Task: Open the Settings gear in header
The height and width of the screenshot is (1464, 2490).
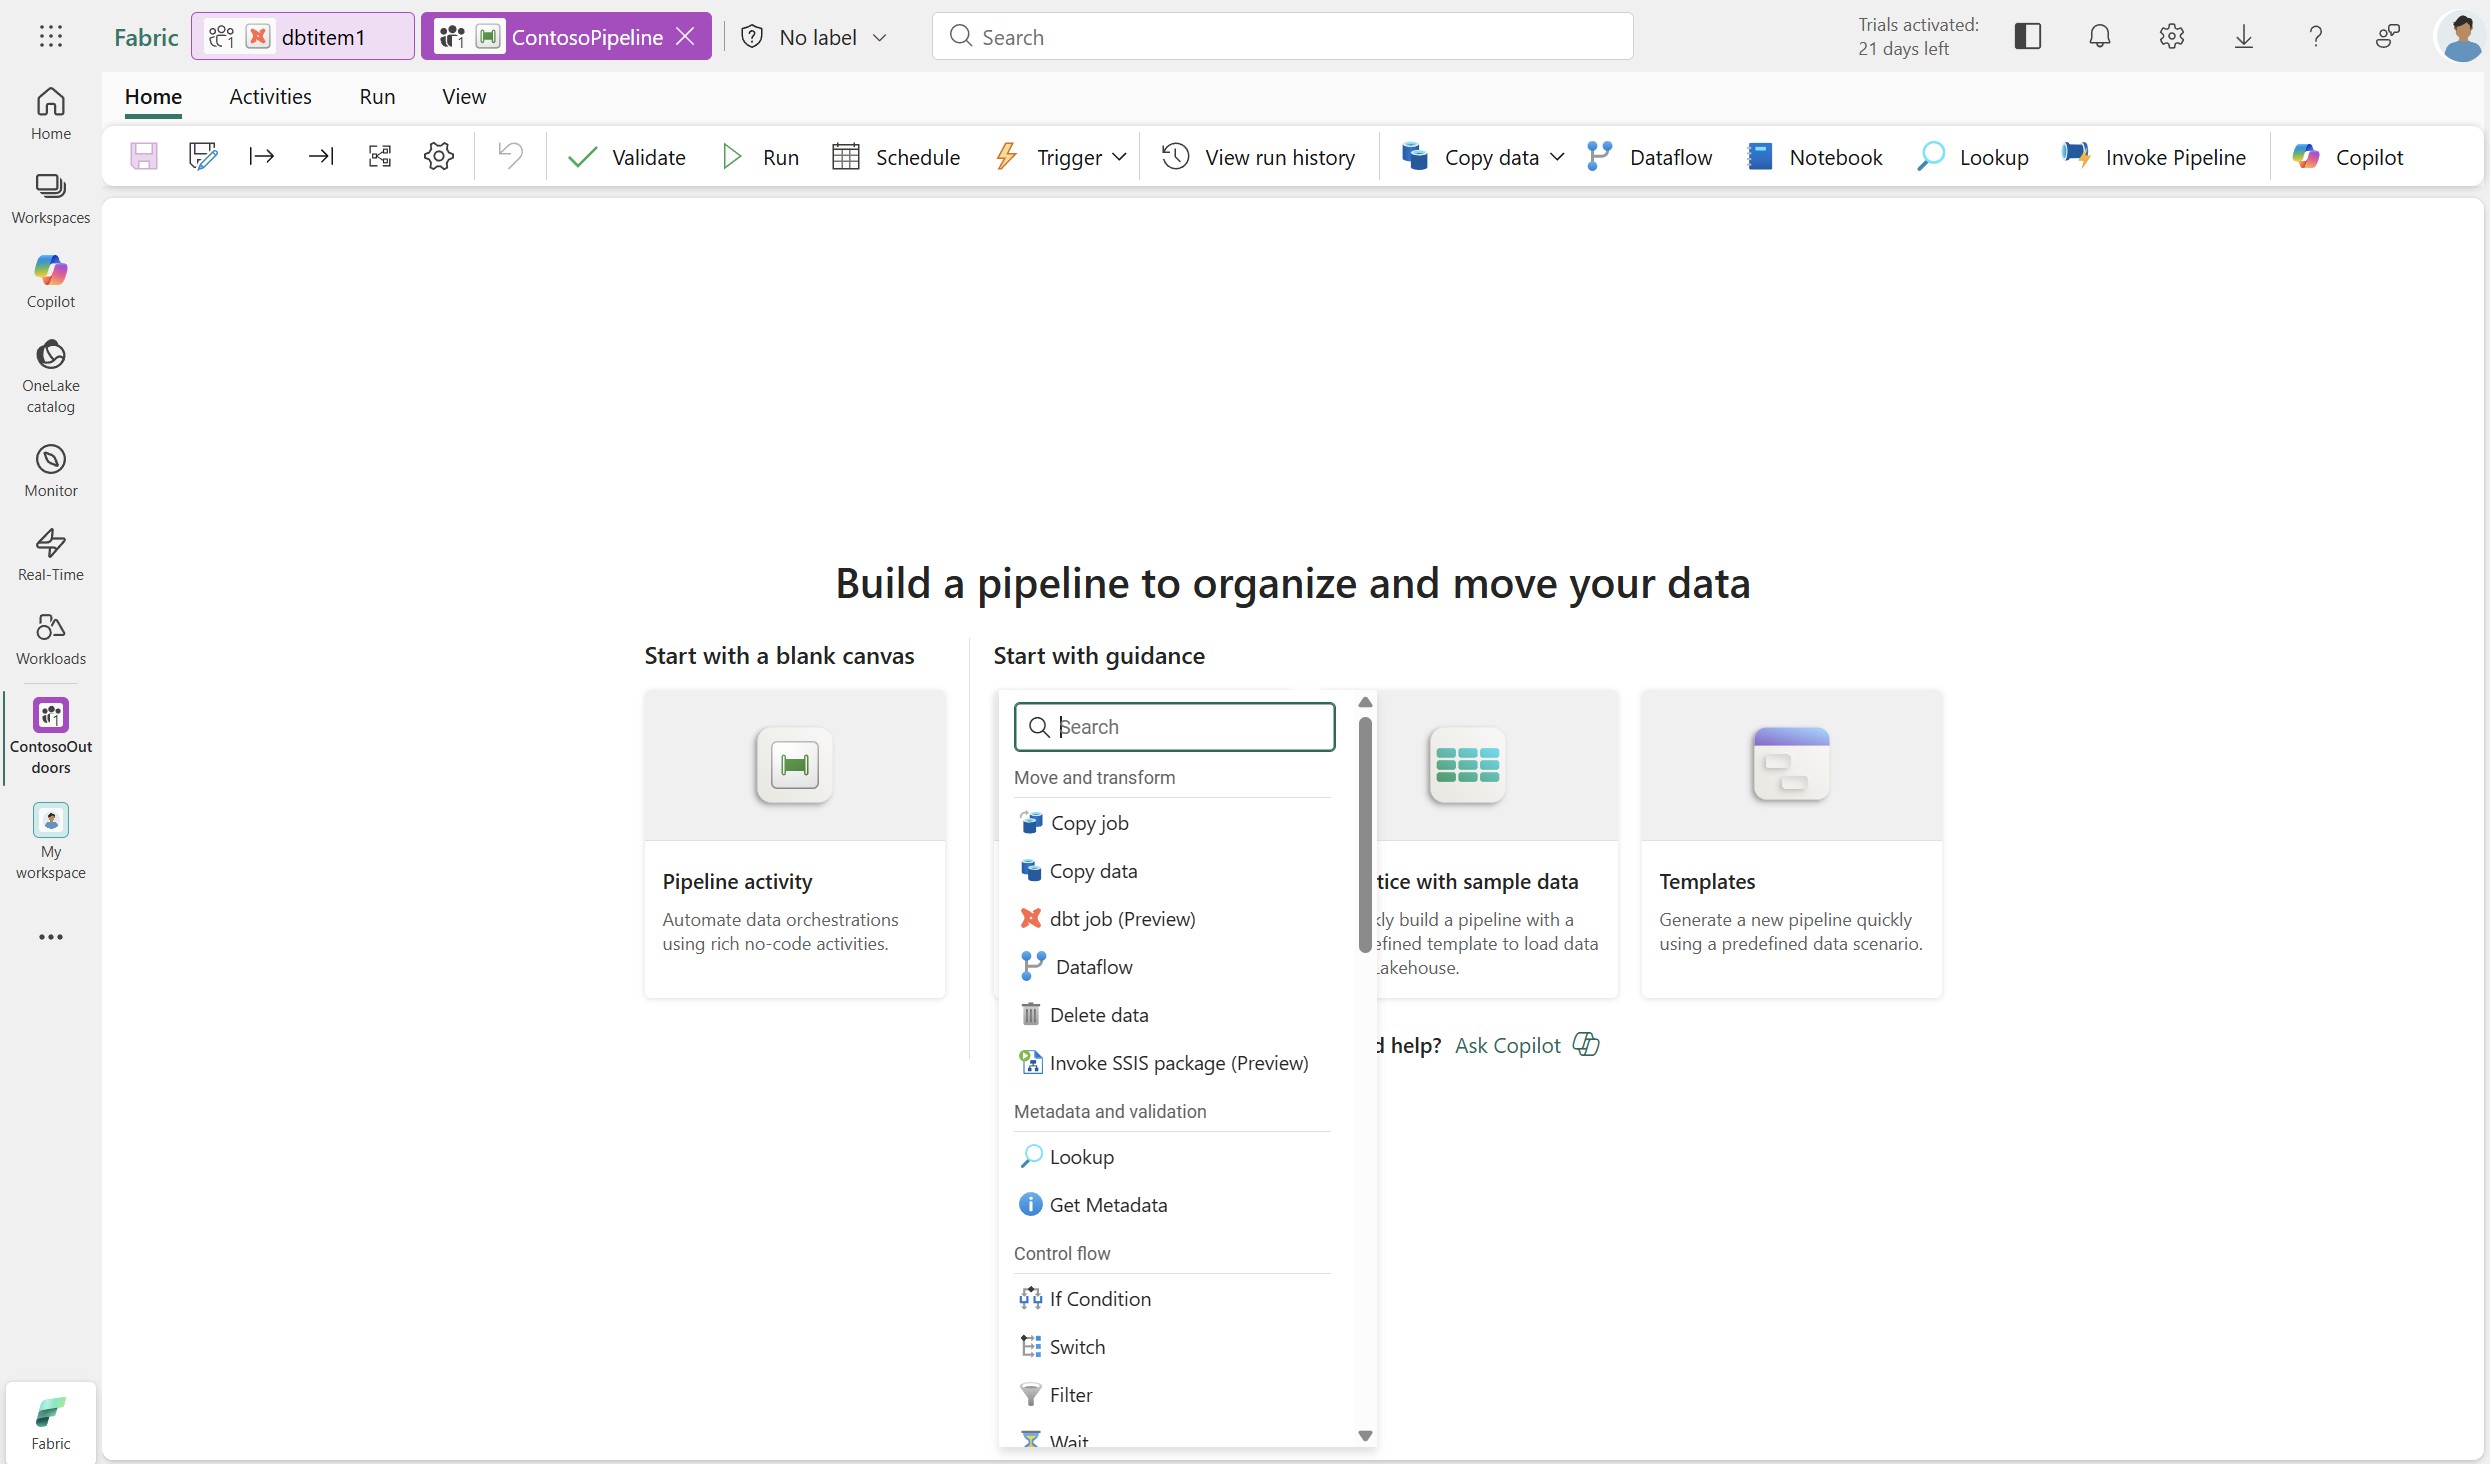Action: 2171,37
